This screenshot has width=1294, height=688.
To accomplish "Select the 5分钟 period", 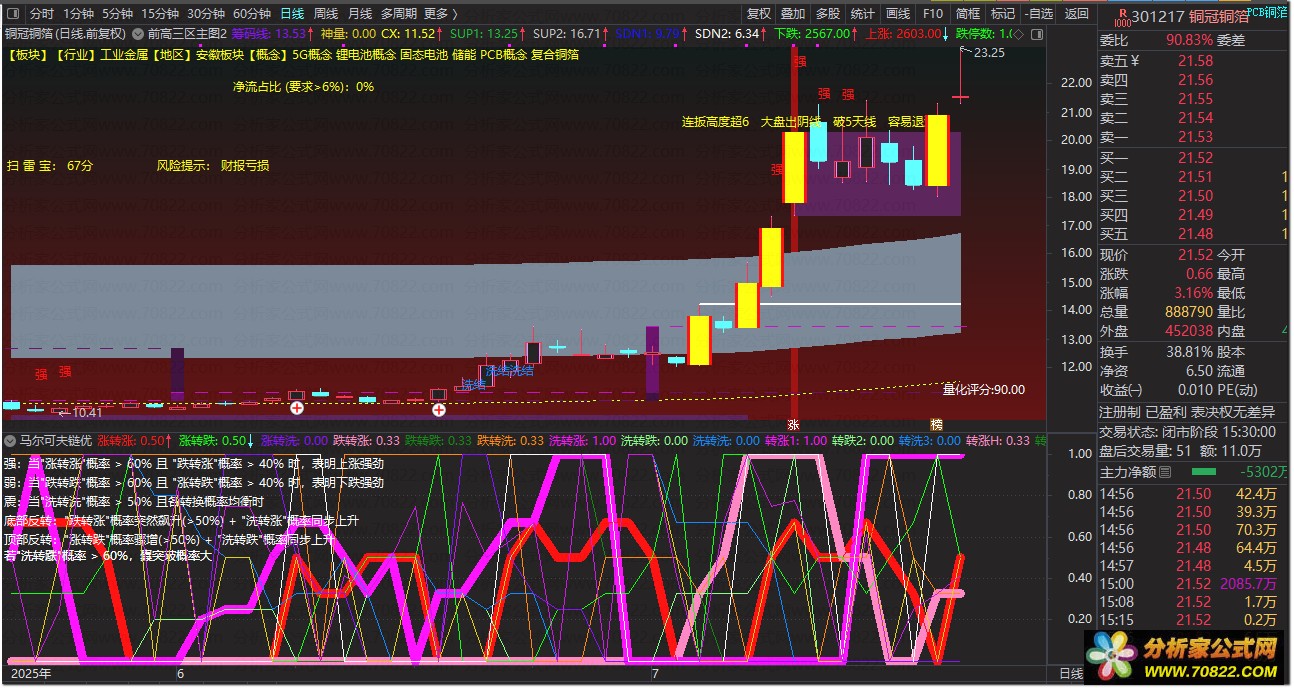I will click(117, 14).
